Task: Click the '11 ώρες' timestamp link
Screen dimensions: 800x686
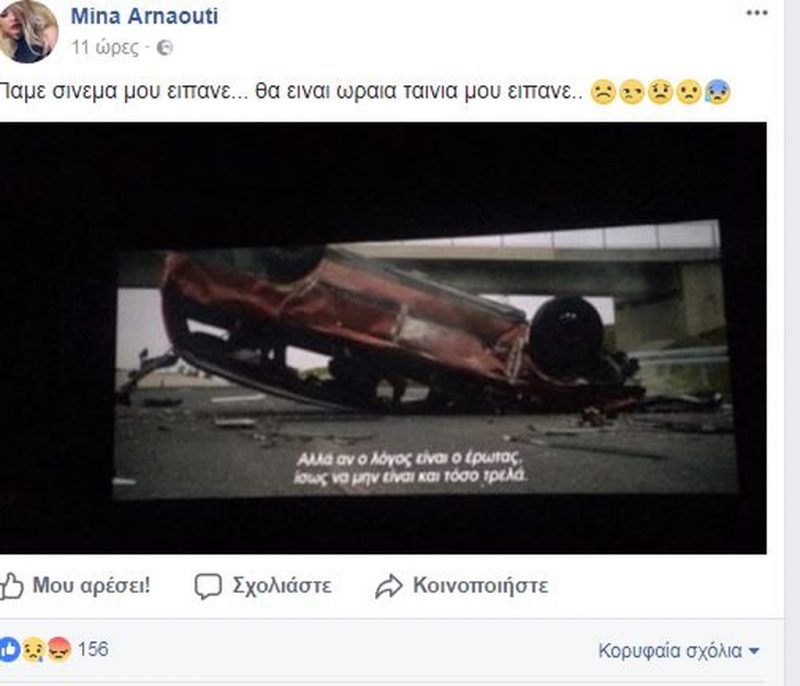Action: point(105,48)
